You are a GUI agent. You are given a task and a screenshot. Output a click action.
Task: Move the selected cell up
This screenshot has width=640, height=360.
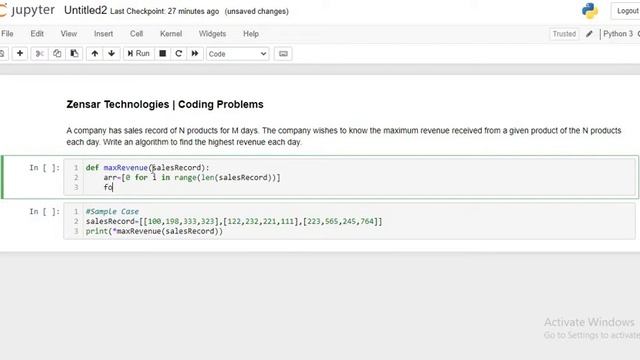coord(95,53)
